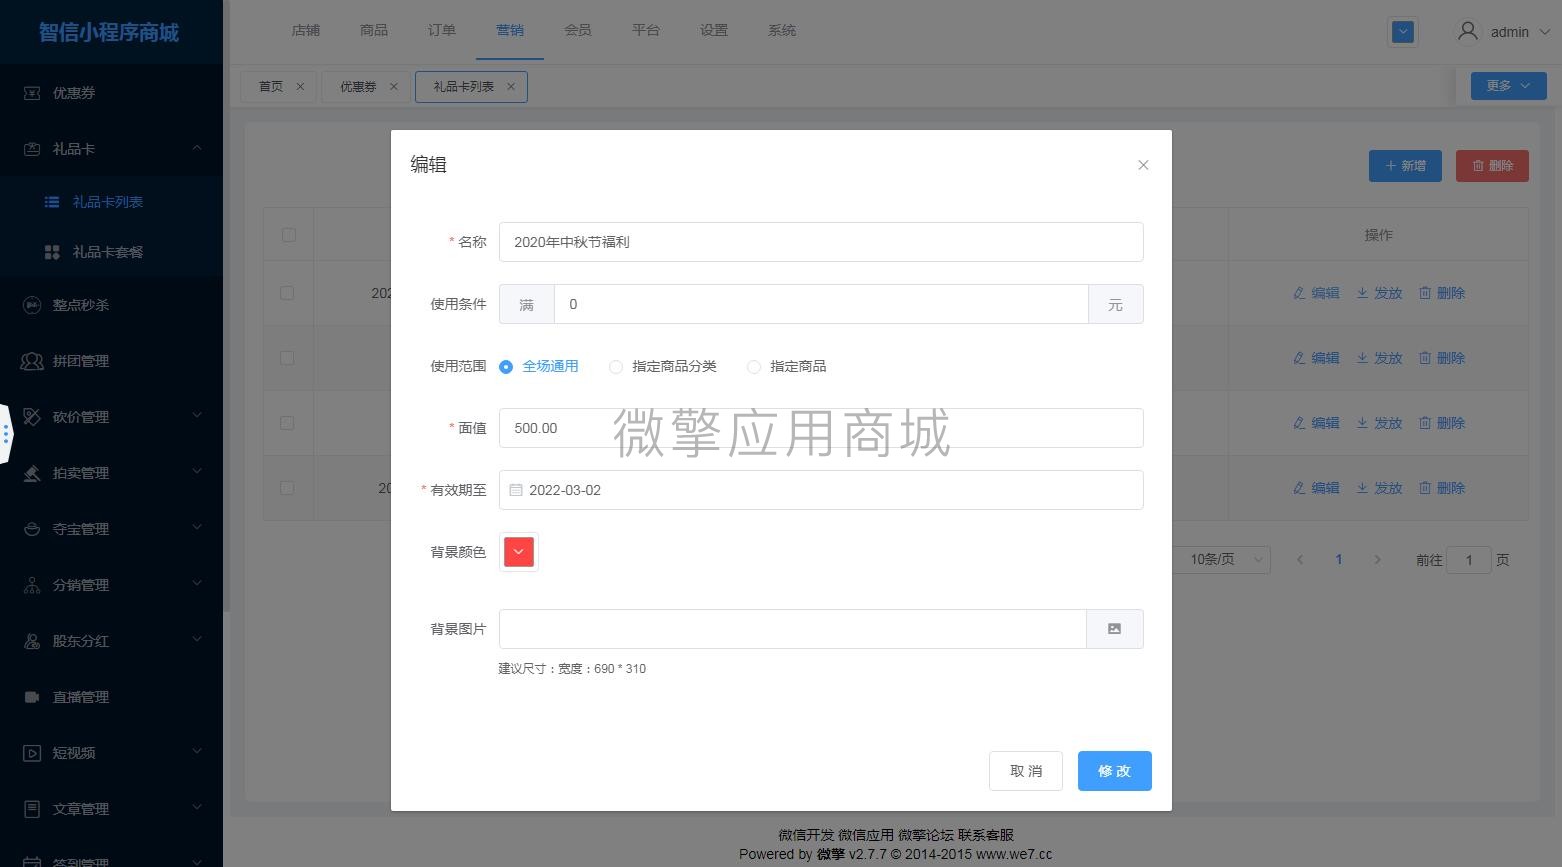Click the 股东分红 sidebar icon
Image resolution: width=1562 pixels, height=867 pixels.
(x=32, y=641)
